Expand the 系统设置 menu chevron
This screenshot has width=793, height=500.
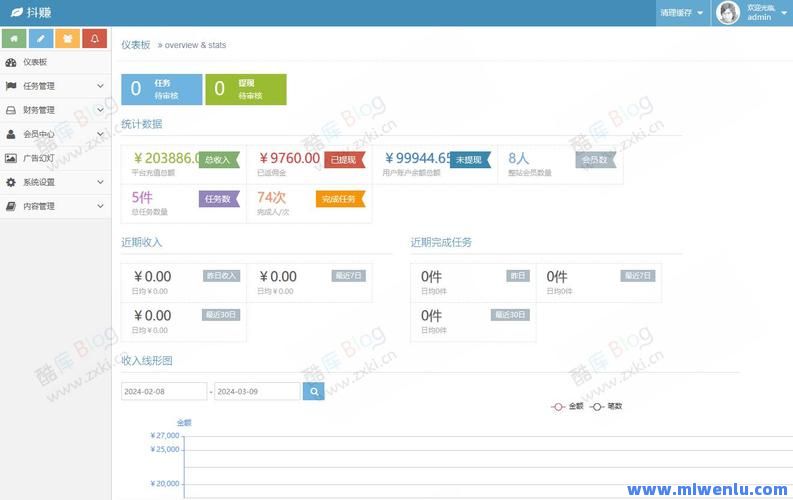pyautogui.click(x=100, y=182)
